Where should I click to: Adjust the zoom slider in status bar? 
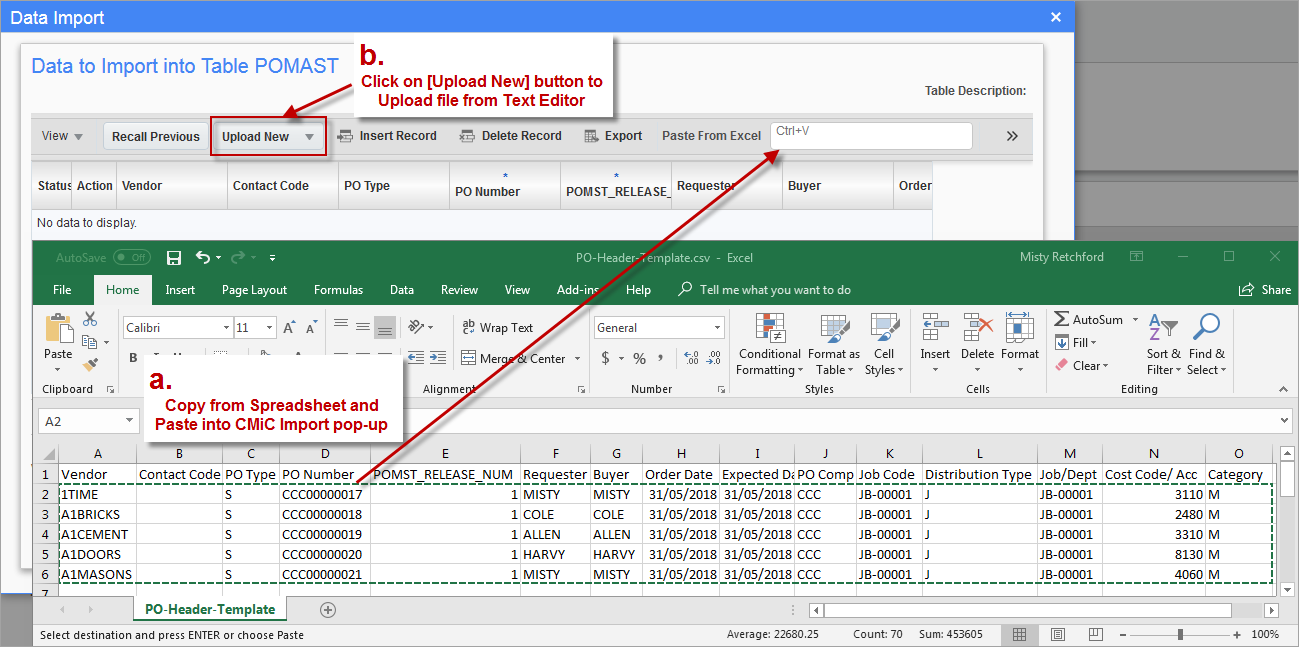pyautogui.click(x=1179, y=634)
